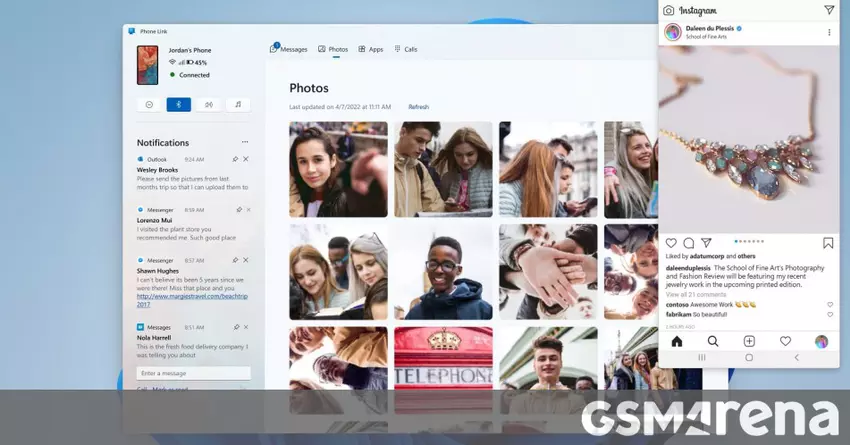View all 21 comments link
850x445 pixels.
pyautogui.click(x=696, y=294)
